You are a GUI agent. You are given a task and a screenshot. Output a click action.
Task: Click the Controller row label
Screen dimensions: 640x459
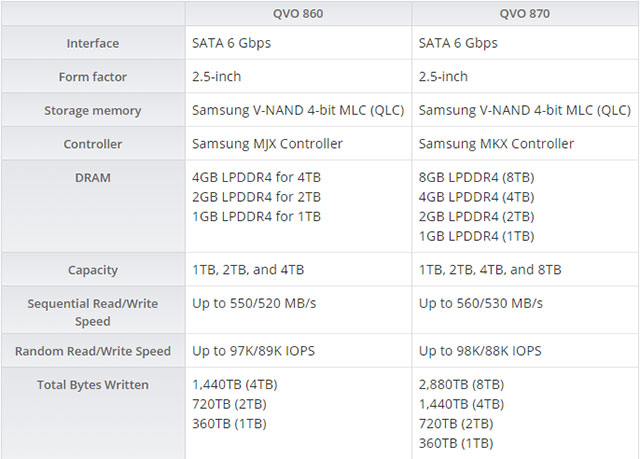click(93, 144)
